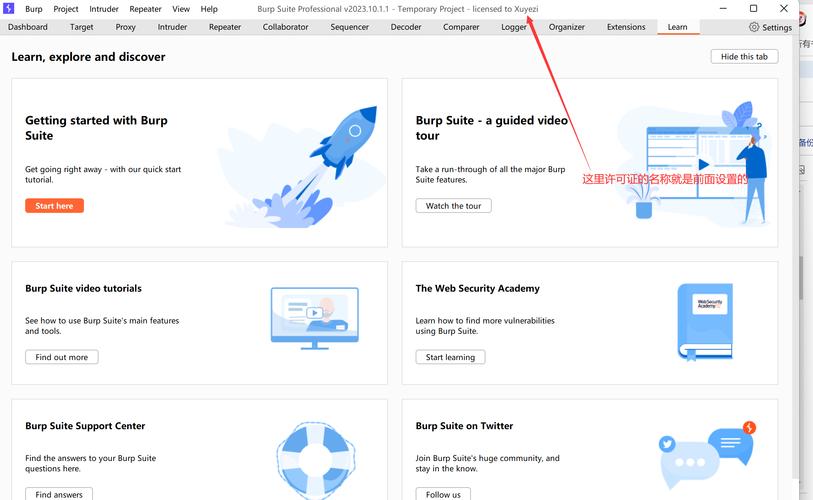This screenshot has height=500, width=813.
Task: Click the Twitter chat bubbles illustration
Action: [708, 455]
